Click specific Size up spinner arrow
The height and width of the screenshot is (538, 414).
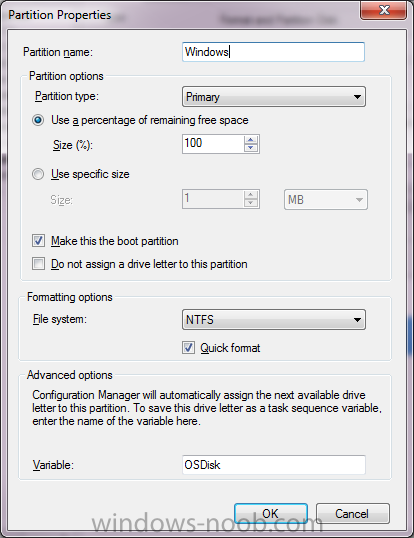[x=251, y=195]
